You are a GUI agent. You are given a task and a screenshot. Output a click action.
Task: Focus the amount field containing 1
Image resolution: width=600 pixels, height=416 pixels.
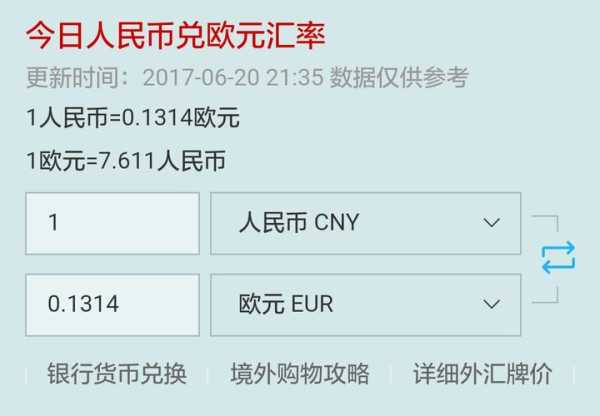click(112, 223)
